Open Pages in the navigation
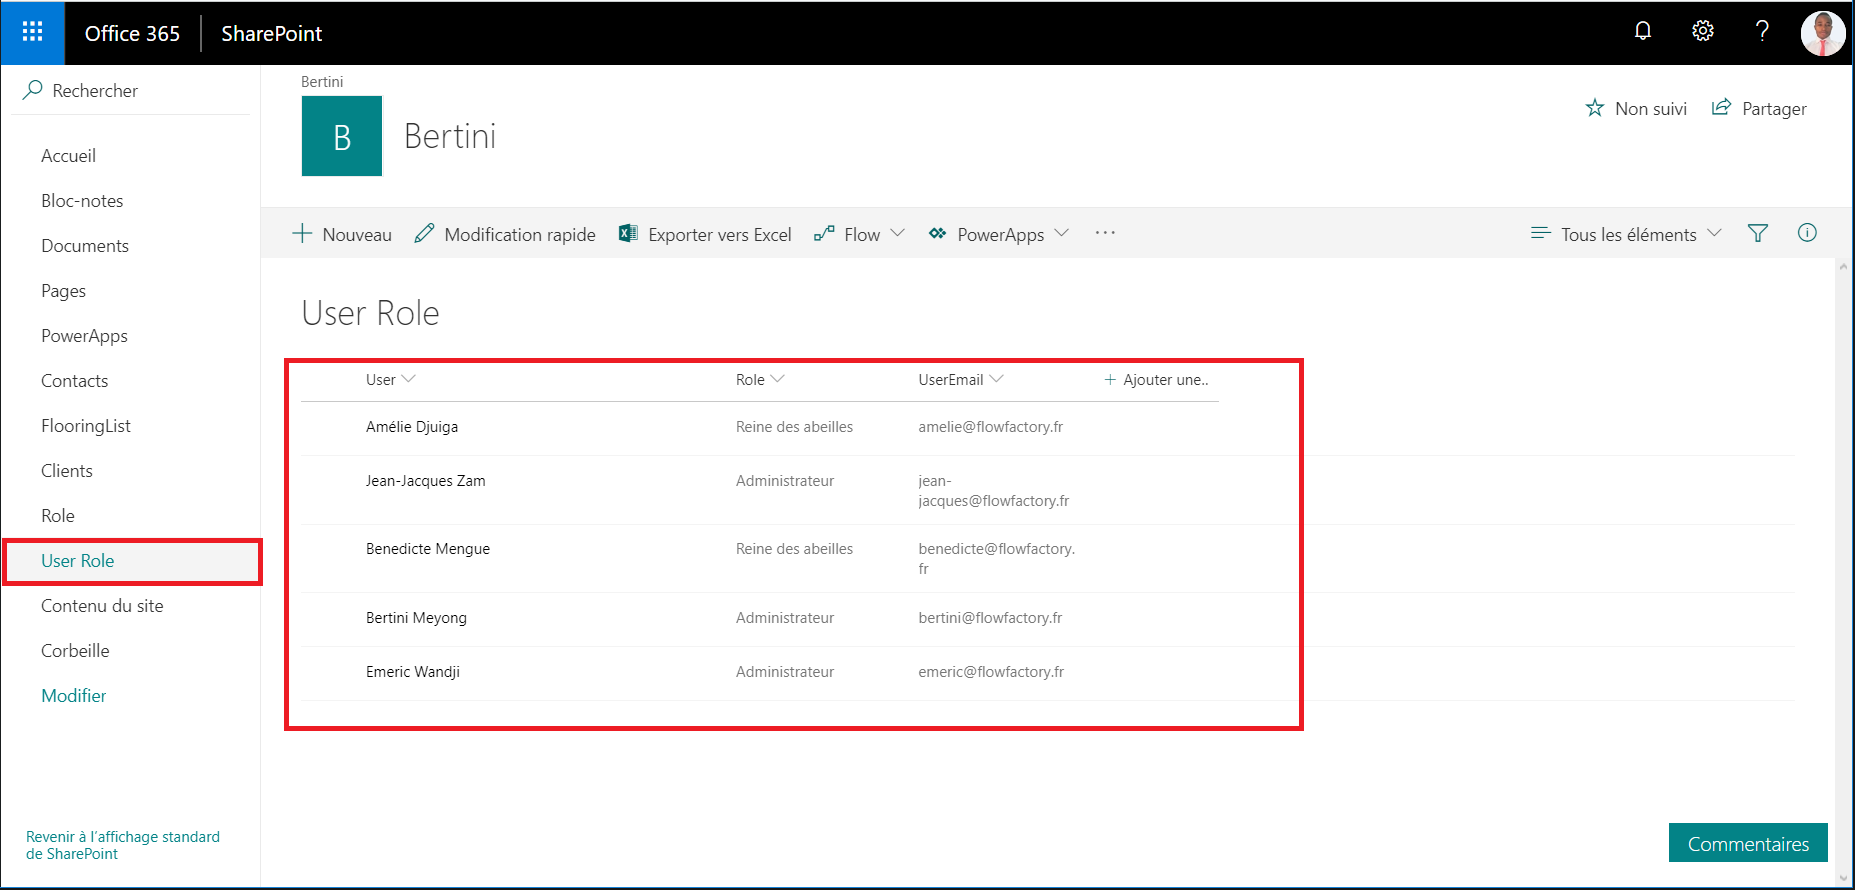The width and height of the screenshot is (1855, 890). coord(63,291)
